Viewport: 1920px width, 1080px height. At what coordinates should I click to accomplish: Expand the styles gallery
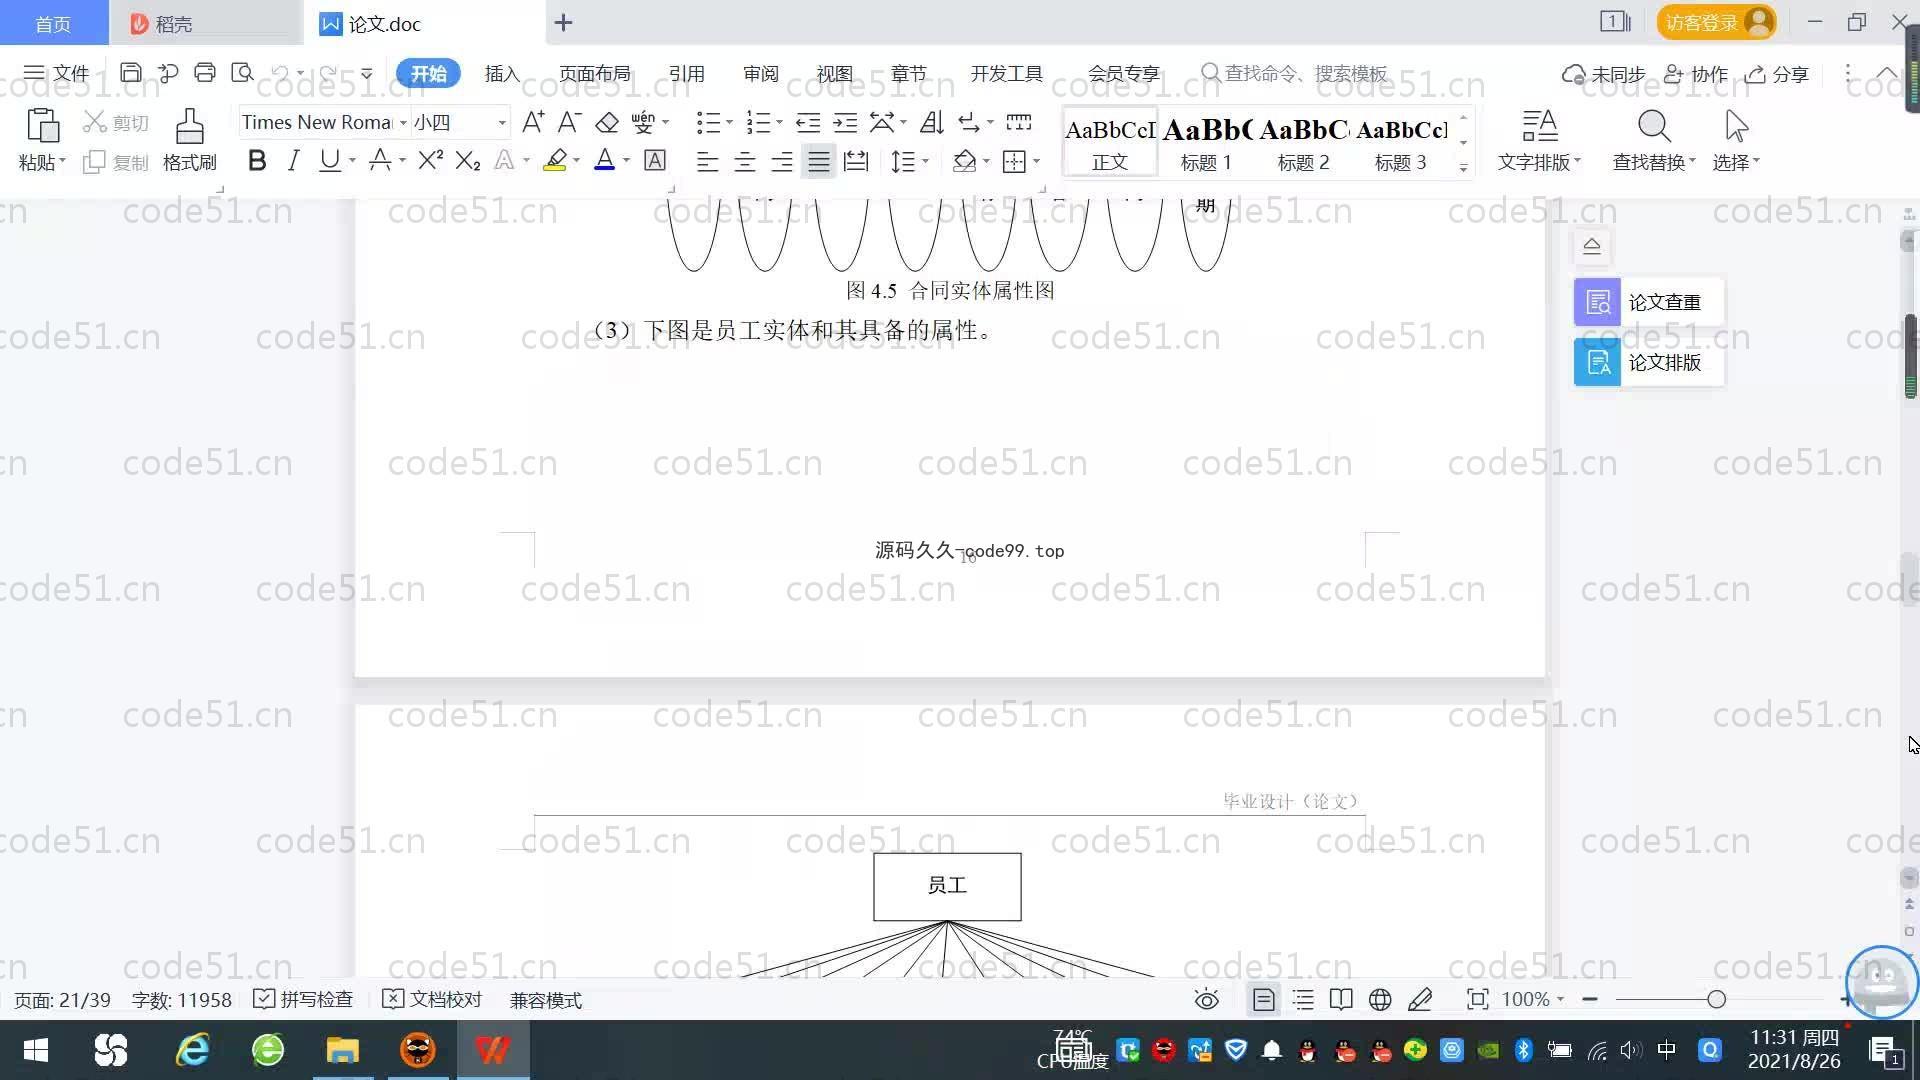point(1464,168)
